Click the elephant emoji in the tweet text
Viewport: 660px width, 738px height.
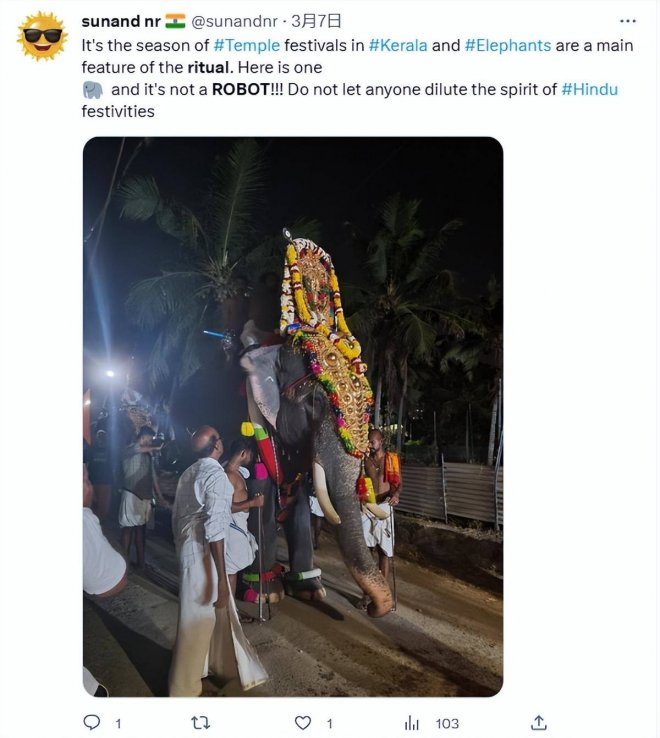93,90
